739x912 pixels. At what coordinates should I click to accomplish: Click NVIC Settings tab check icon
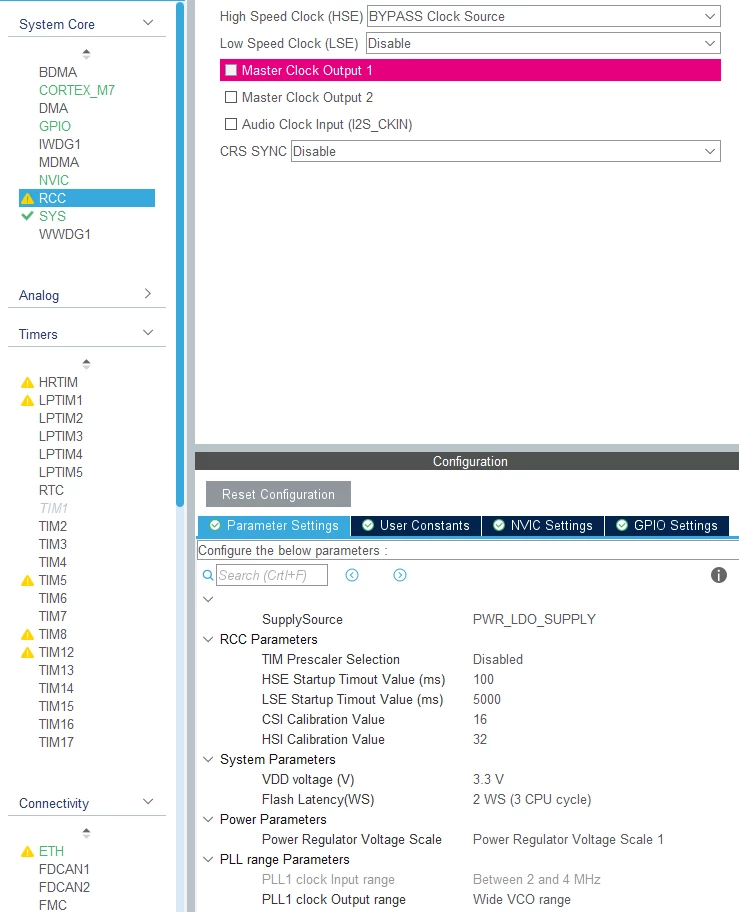(x=499, y=525)
